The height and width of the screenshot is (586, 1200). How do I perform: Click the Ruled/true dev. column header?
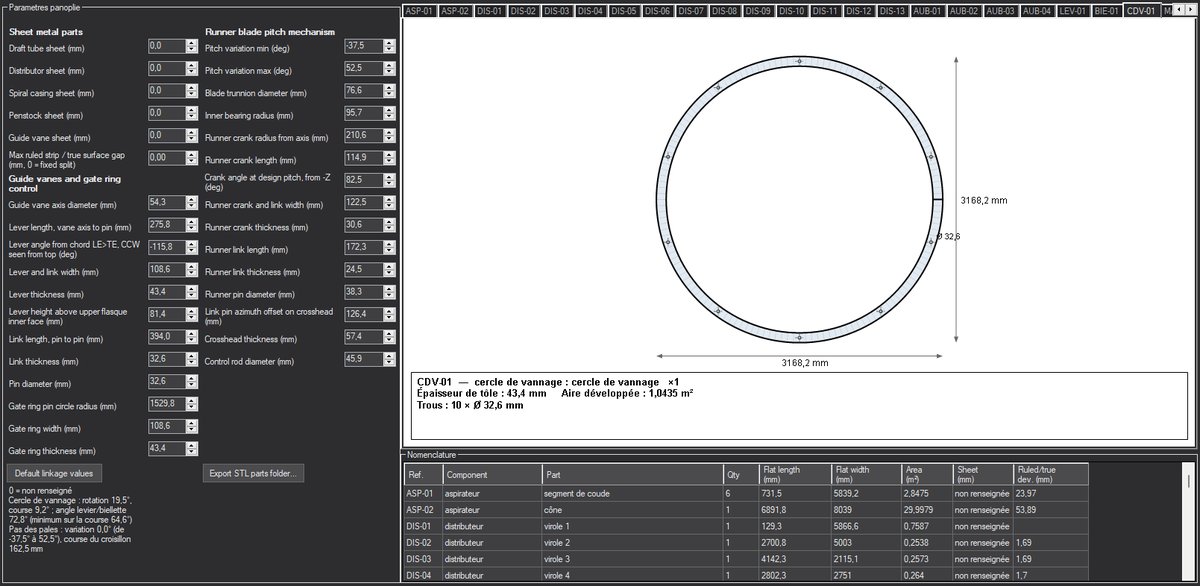coord(1050,474)
